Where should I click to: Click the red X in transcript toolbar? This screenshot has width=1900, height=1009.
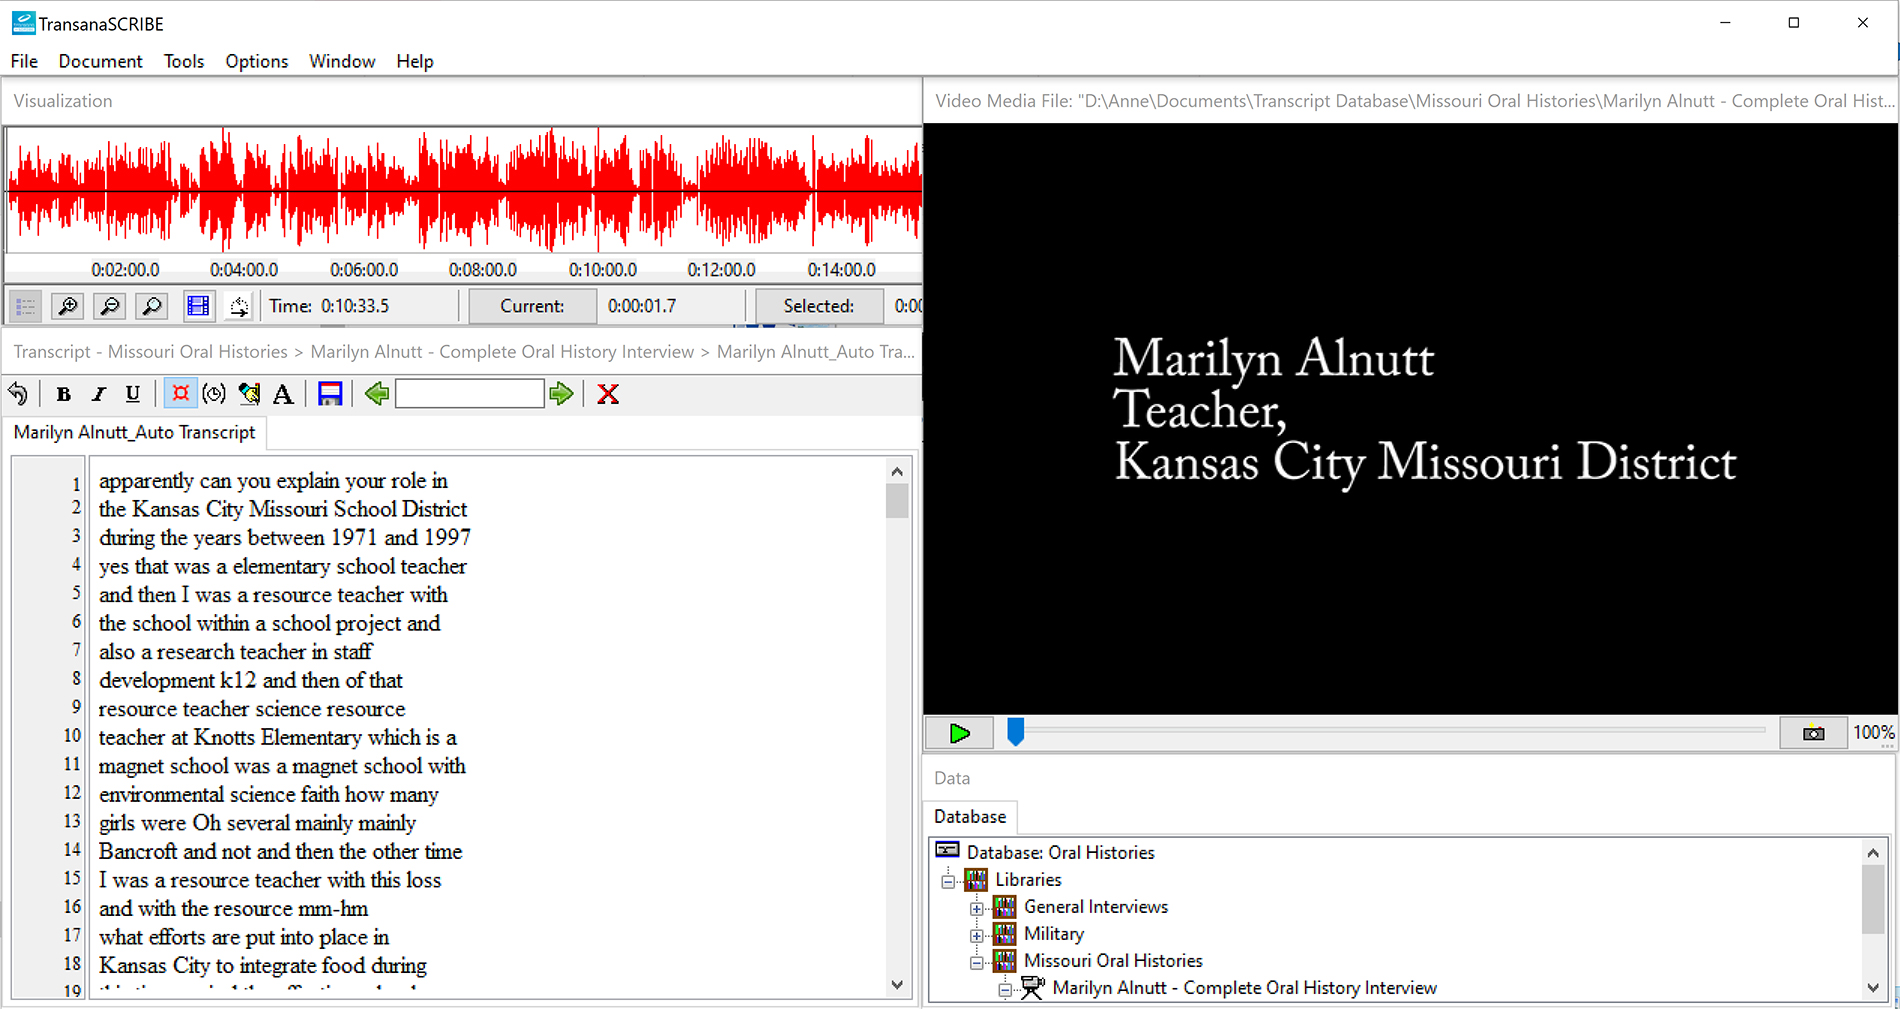click(608, 394)
